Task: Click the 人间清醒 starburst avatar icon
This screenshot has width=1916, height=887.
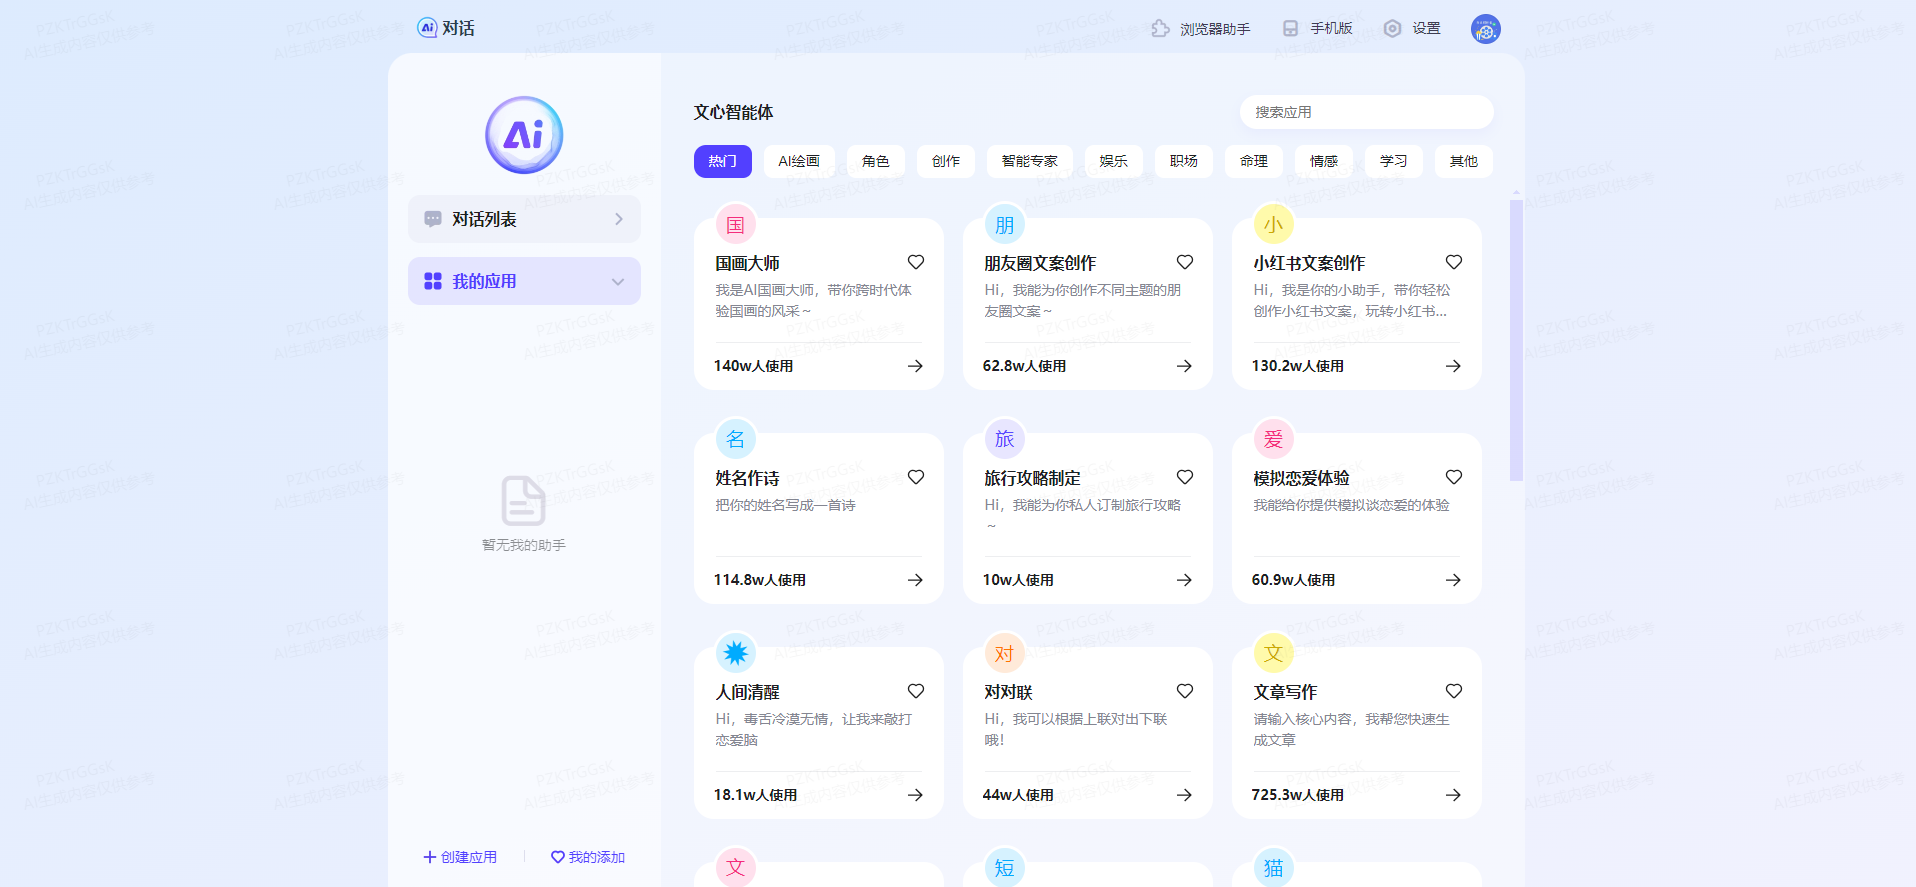Action: click(736, 653)
